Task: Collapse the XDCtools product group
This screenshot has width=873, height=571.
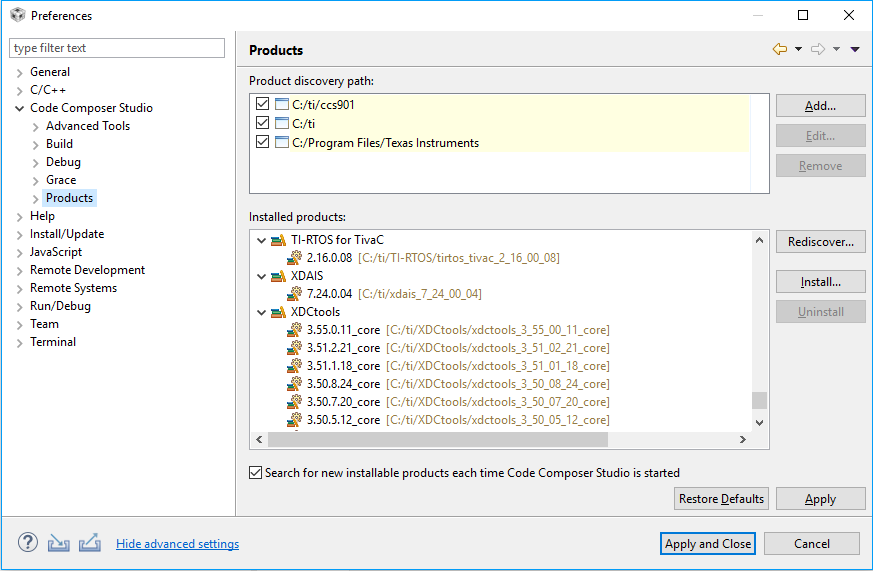Action: (x=261, y=312)
